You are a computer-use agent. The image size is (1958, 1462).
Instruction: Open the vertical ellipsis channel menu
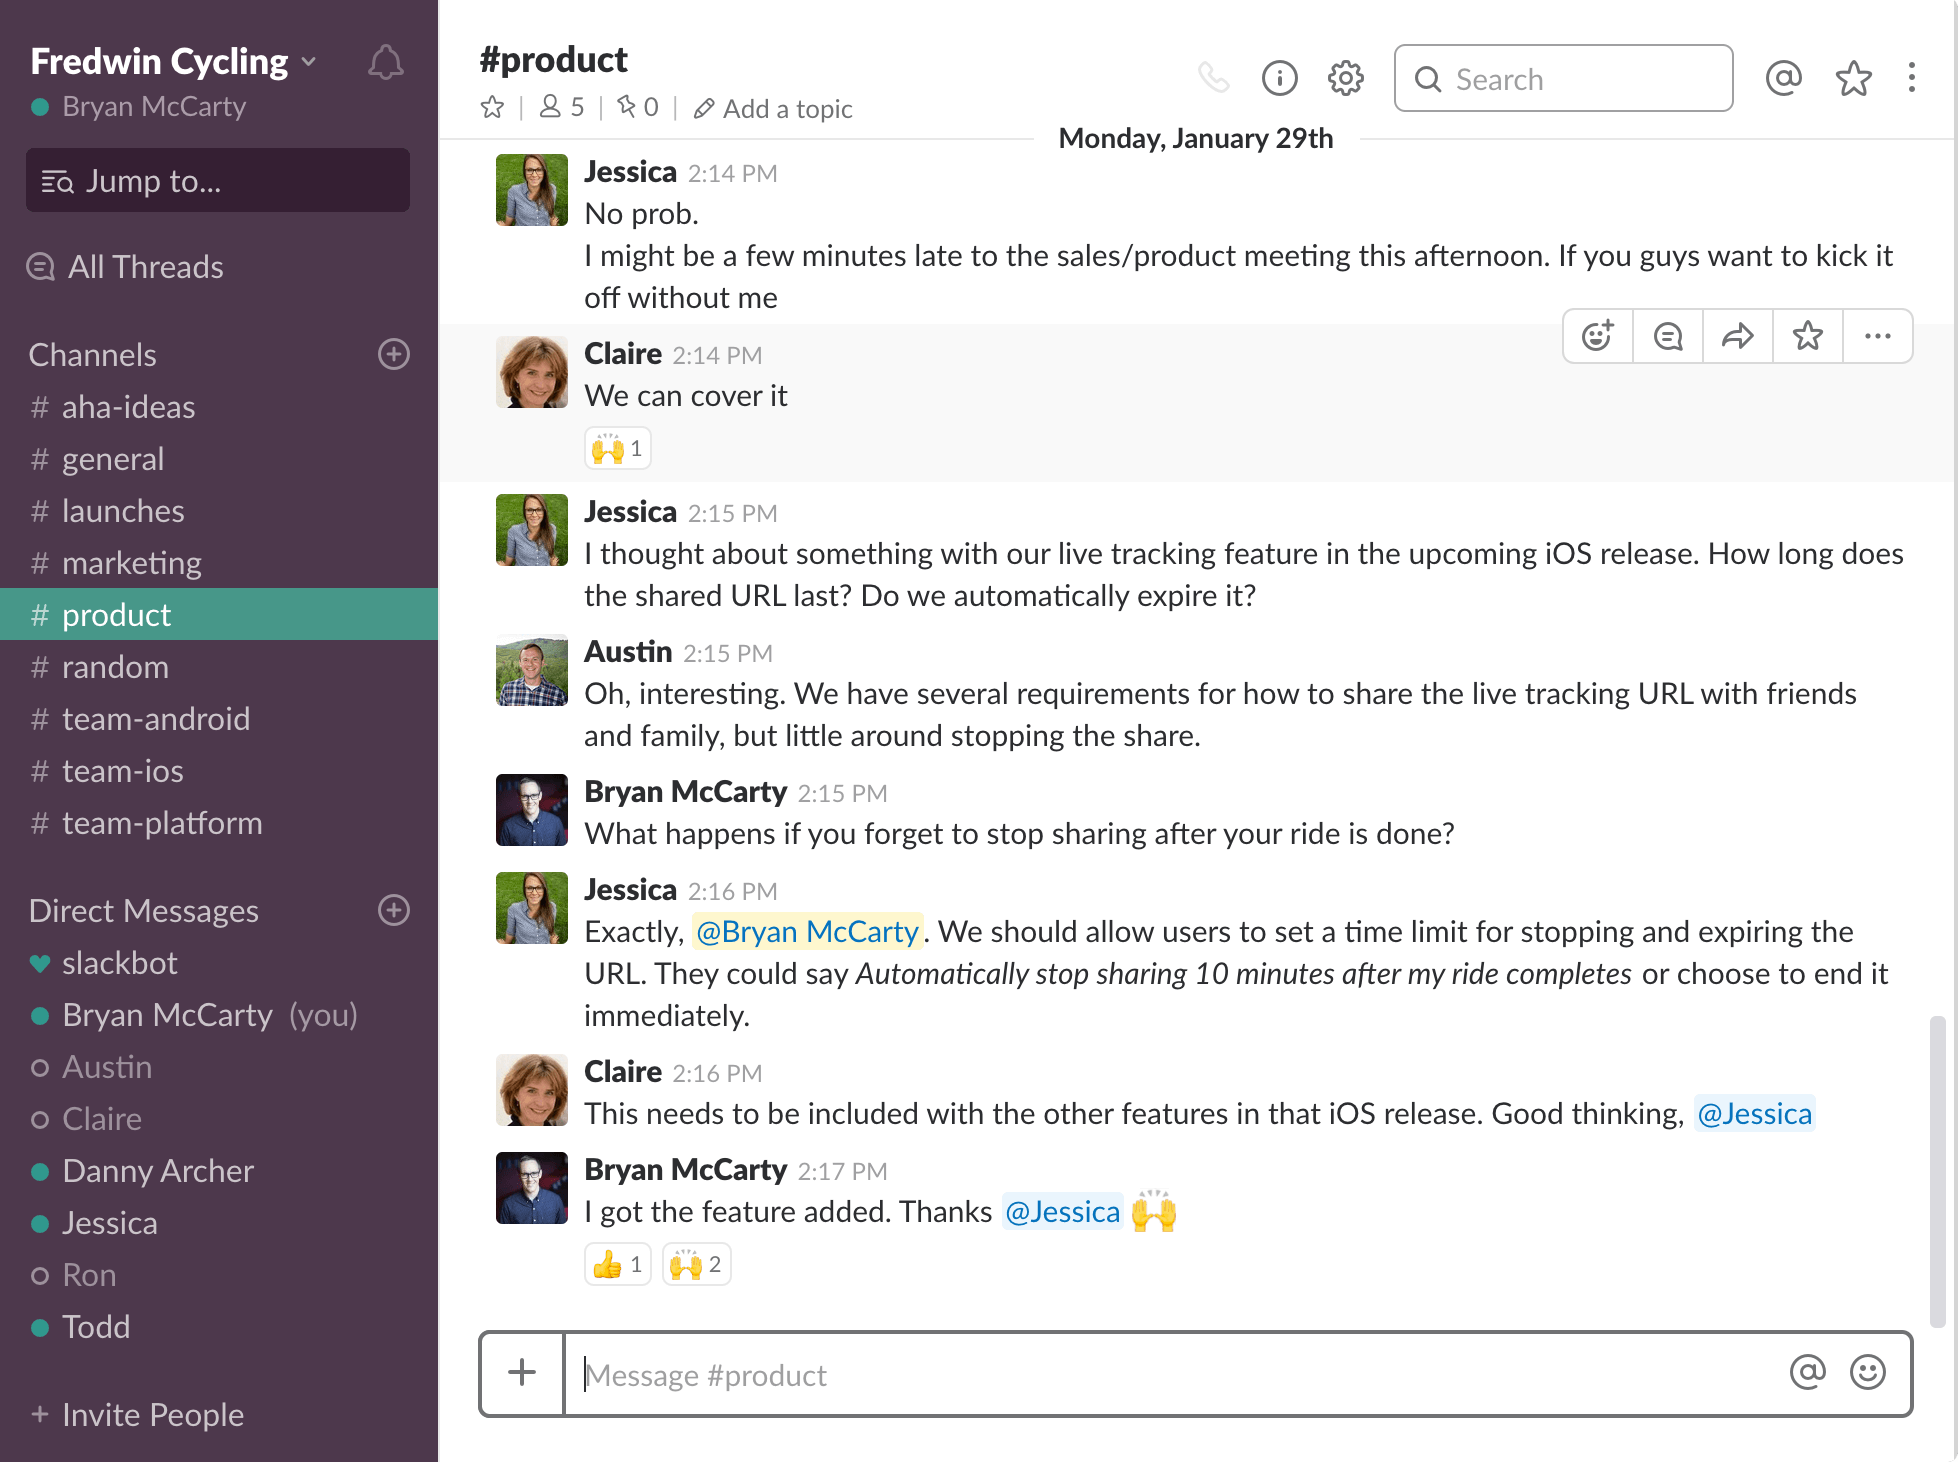tap(1911, 77)
